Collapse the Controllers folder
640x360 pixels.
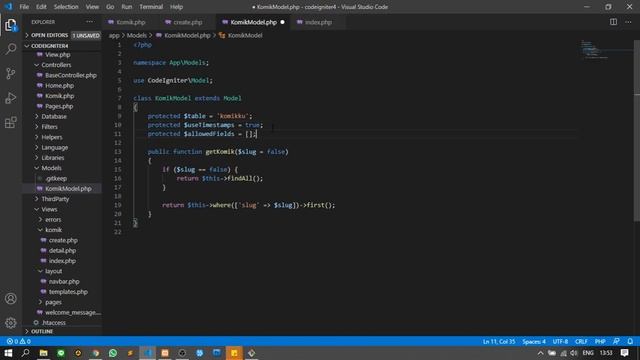(x=56, y=65)
